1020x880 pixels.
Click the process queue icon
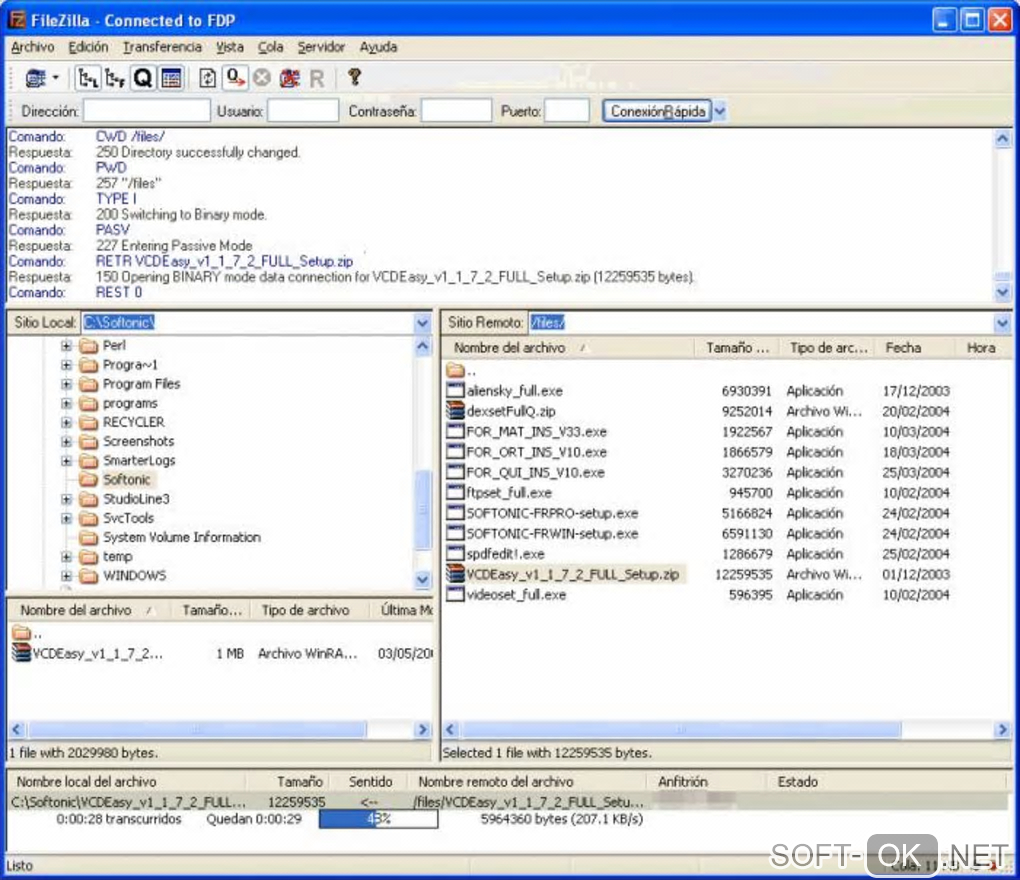click(x=235, y=79)
